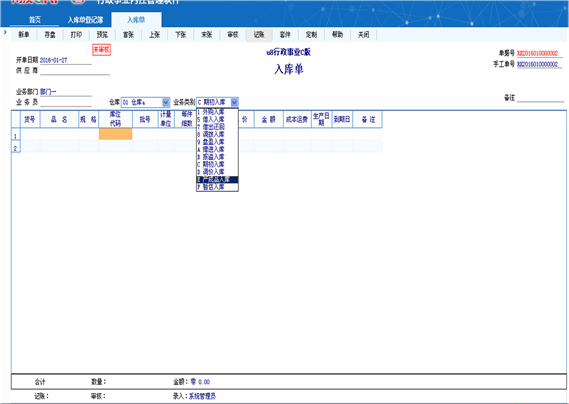This screenshot has height=404, width=569.
Task: Click the 业务员 input field
Action: 65,102
